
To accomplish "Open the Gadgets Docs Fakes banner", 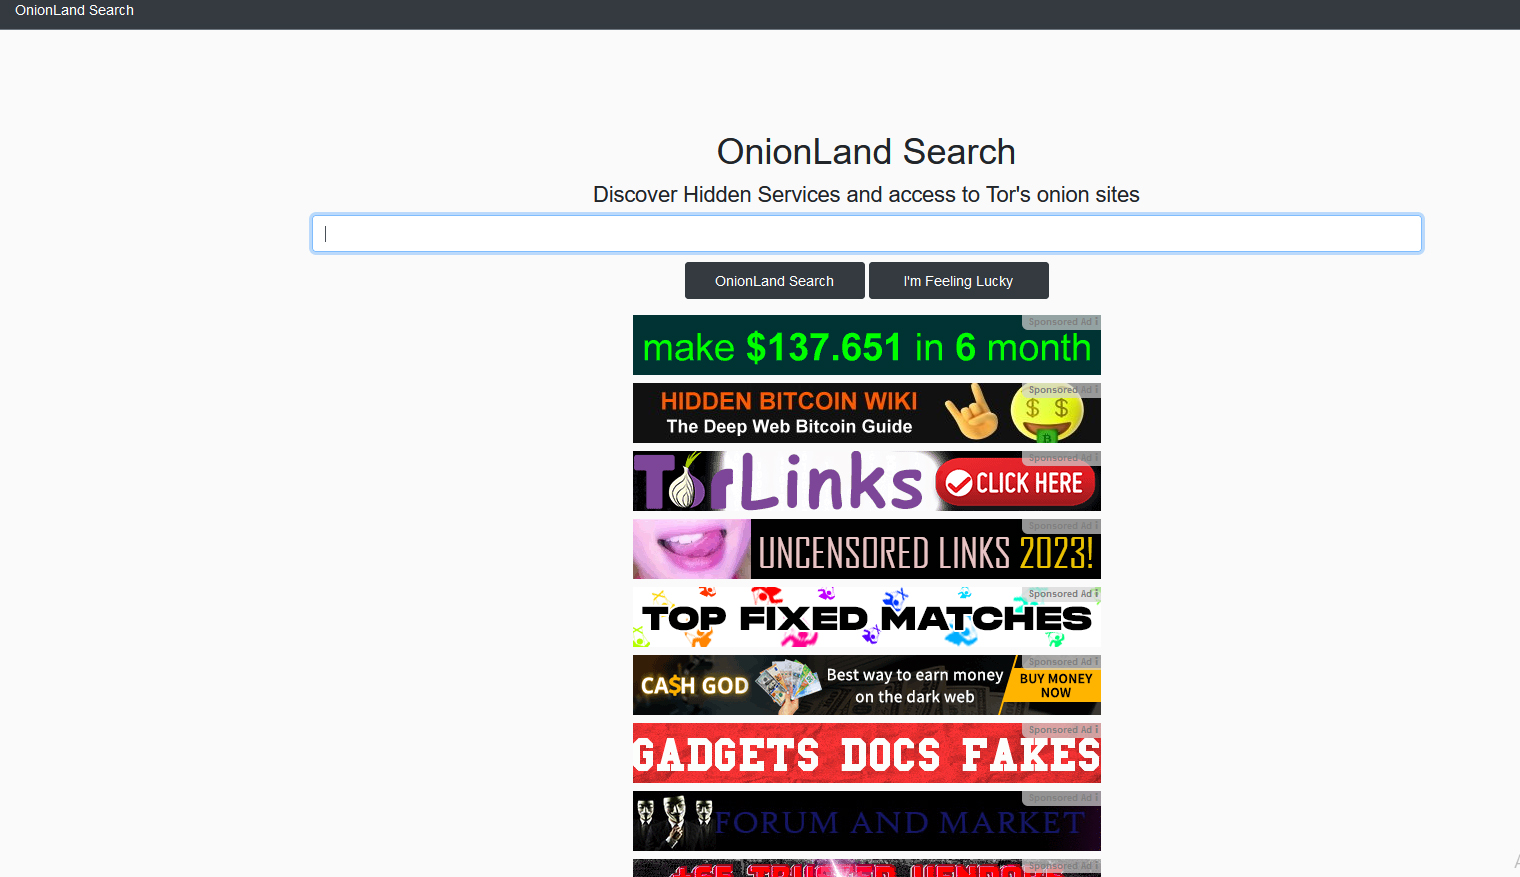I will point(866,753).
